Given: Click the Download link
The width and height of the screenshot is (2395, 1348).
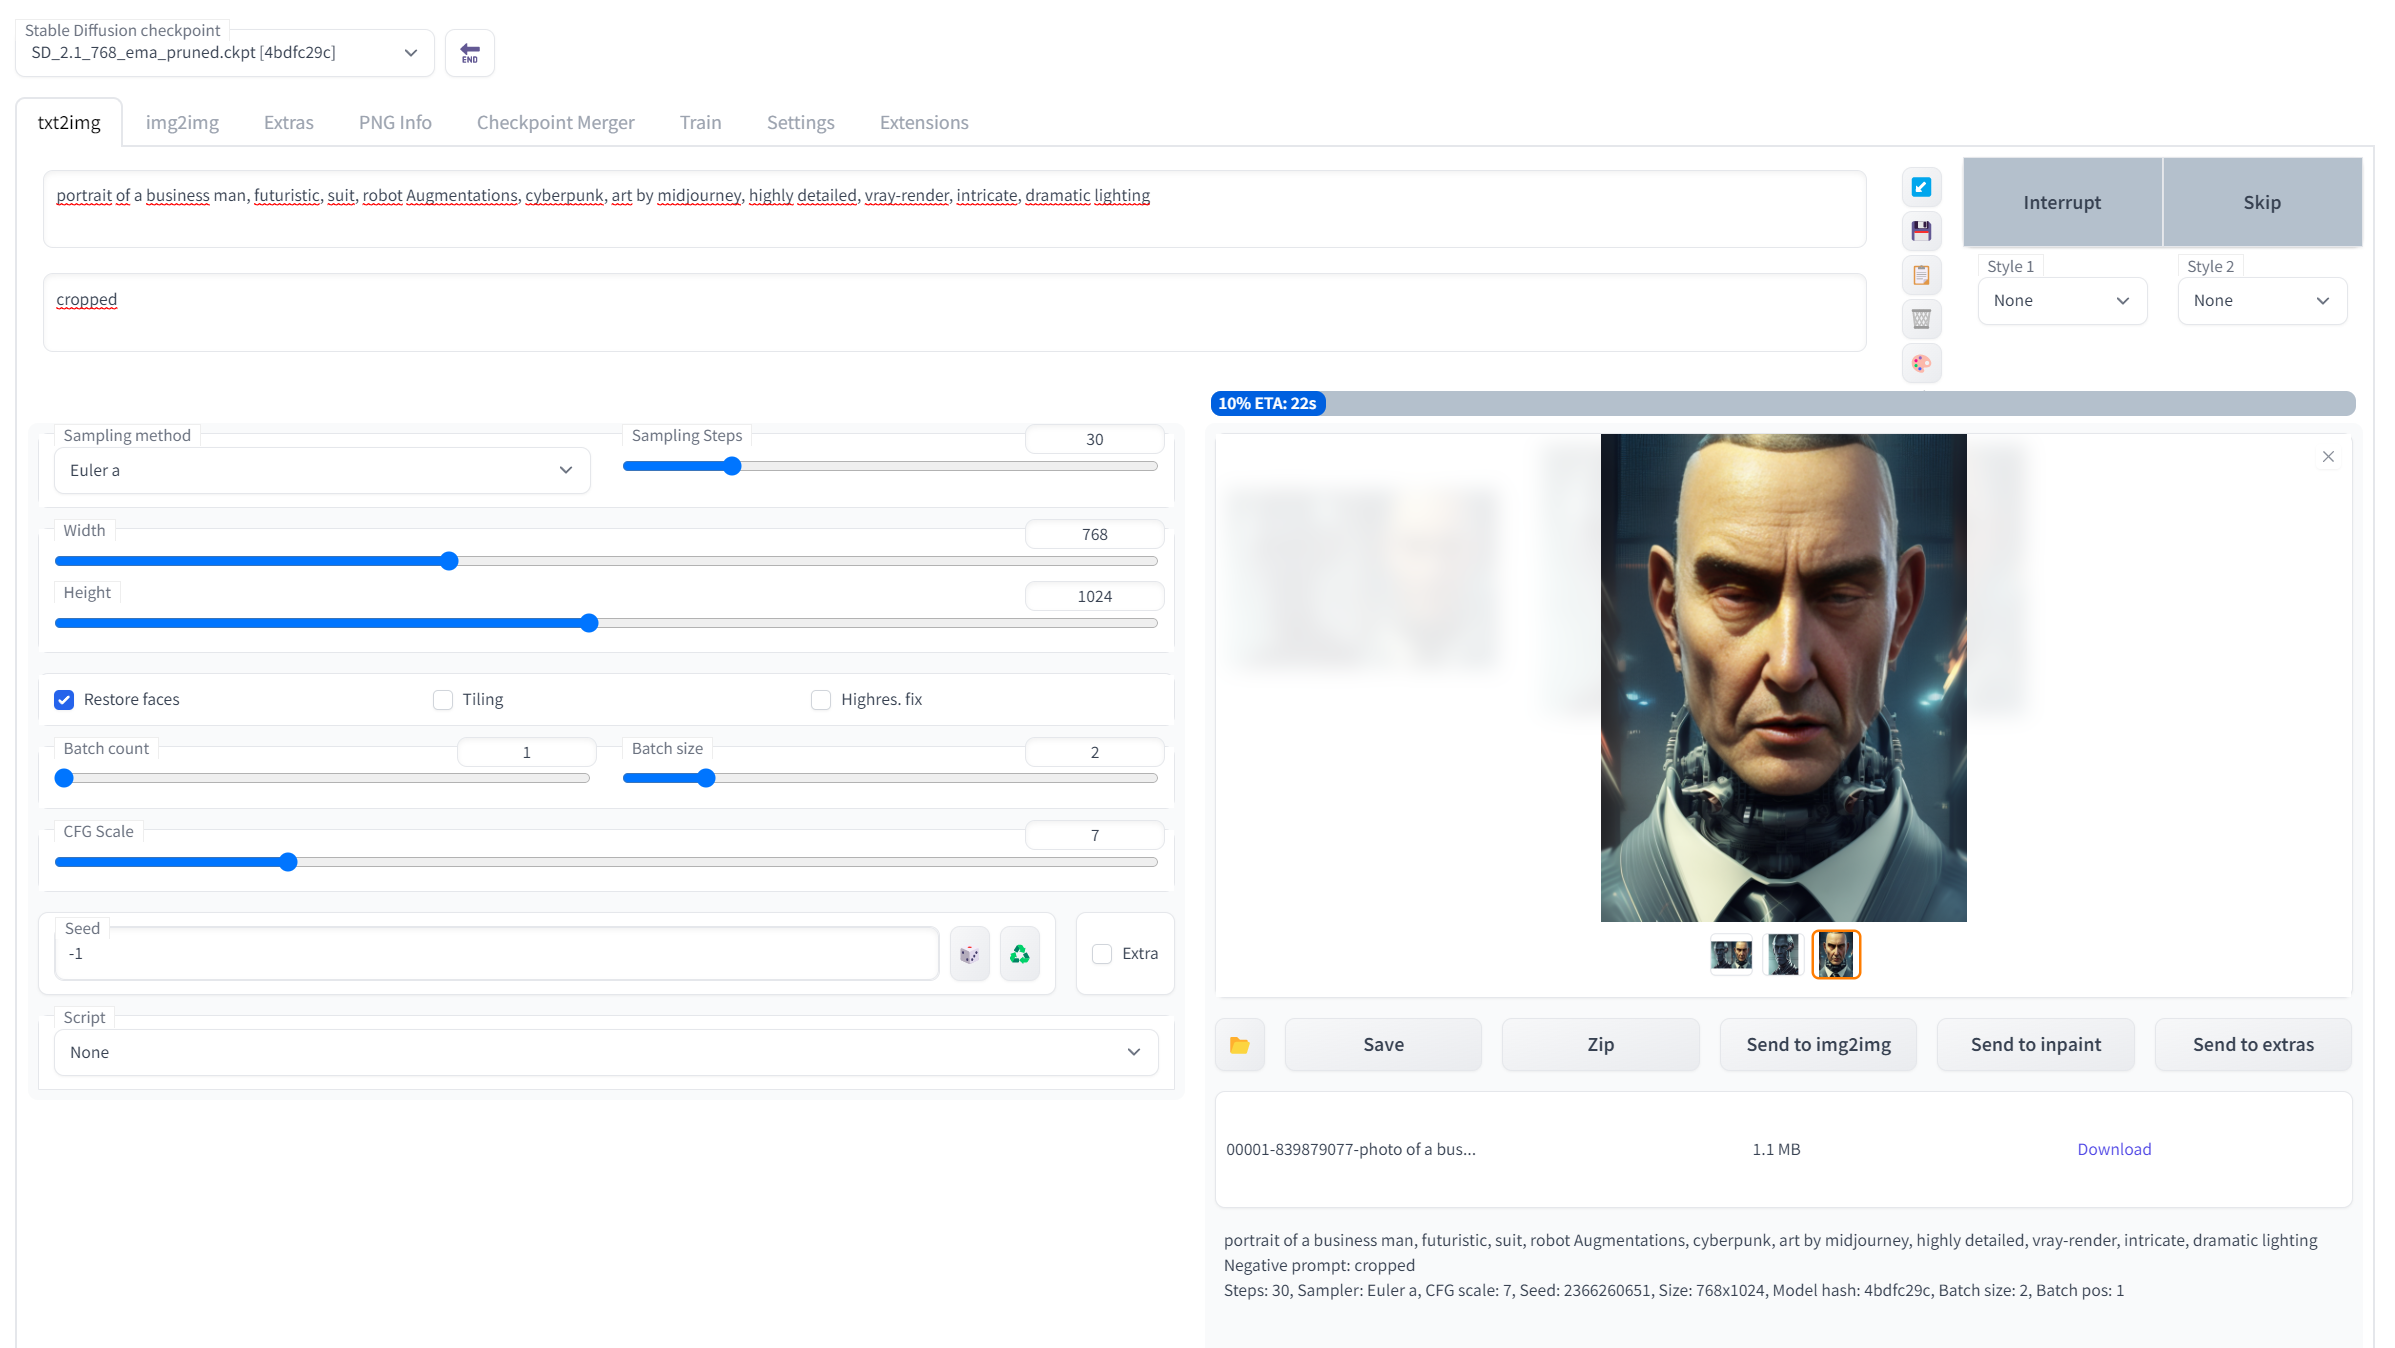Looking at the screenshot, I should pyautogui.click(x=2113, y=1150).
